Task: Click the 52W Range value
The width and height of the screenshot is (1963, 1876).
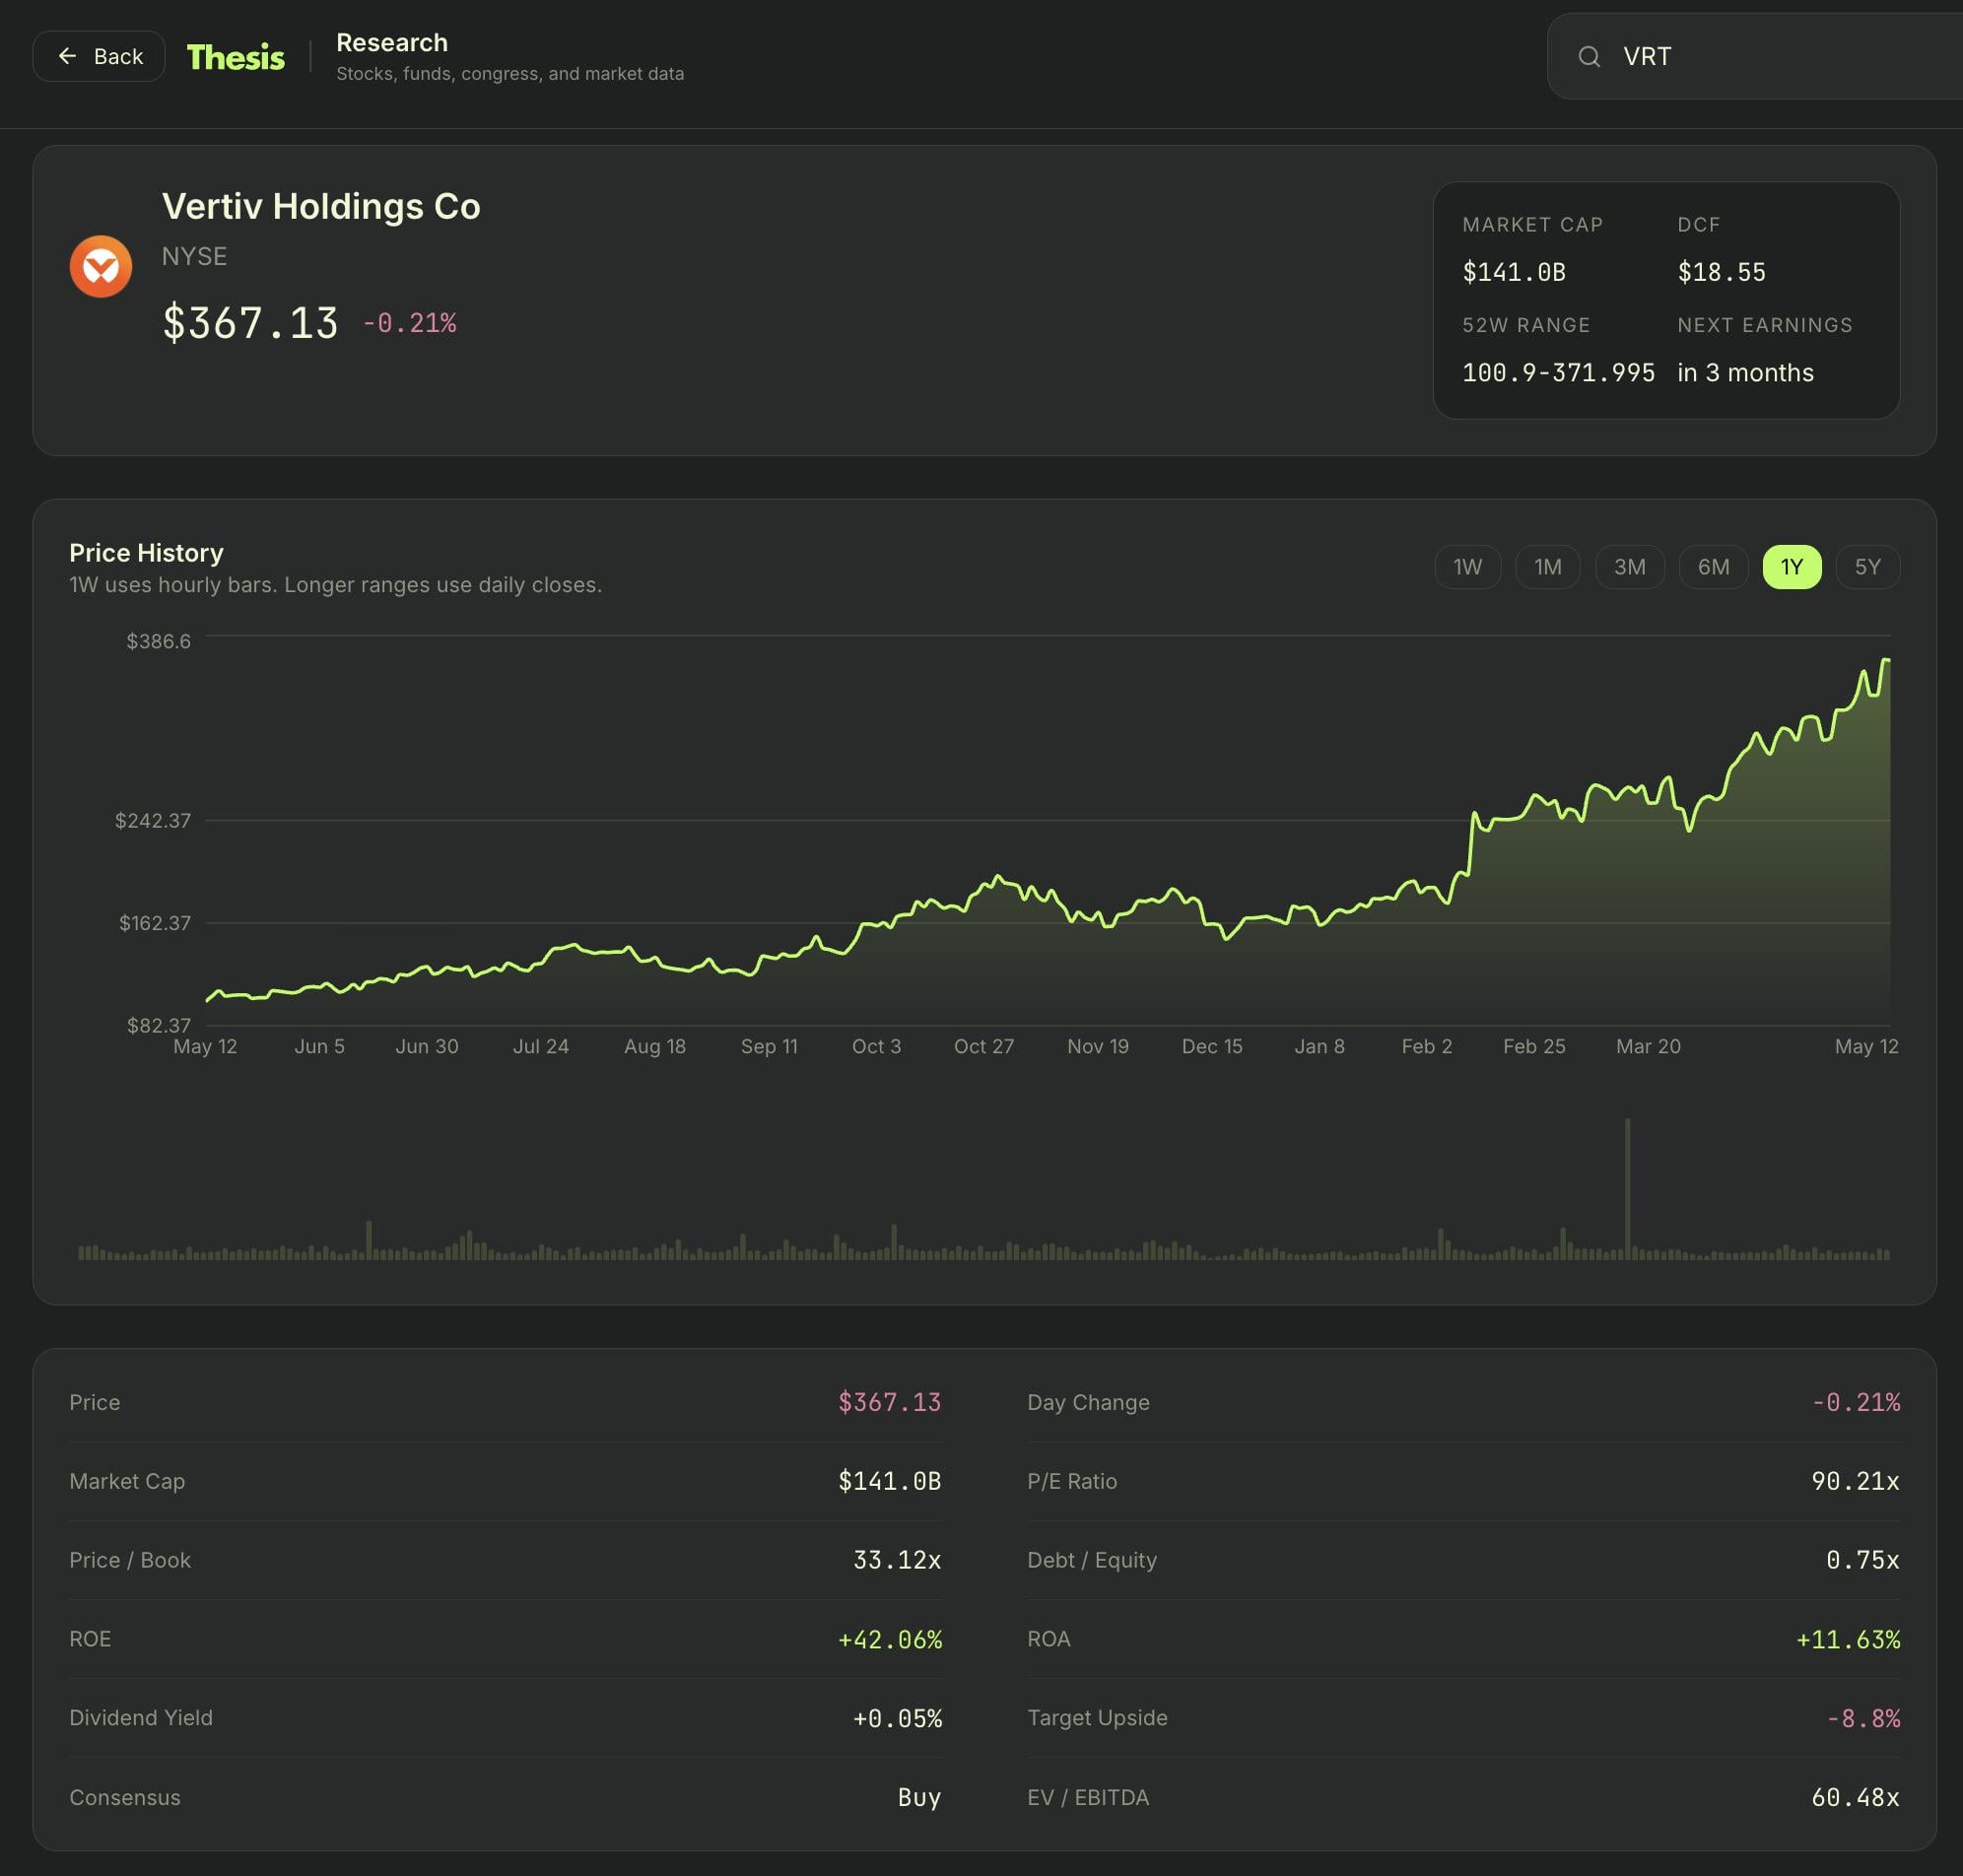Action: tap(1558, 373)
